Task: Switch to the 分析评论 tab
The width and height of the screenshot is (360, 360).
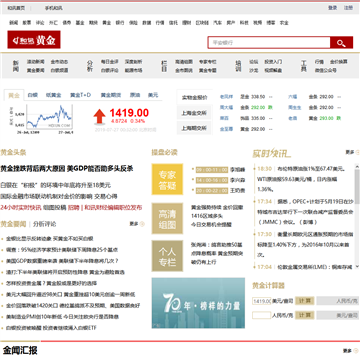Action: 45,224
